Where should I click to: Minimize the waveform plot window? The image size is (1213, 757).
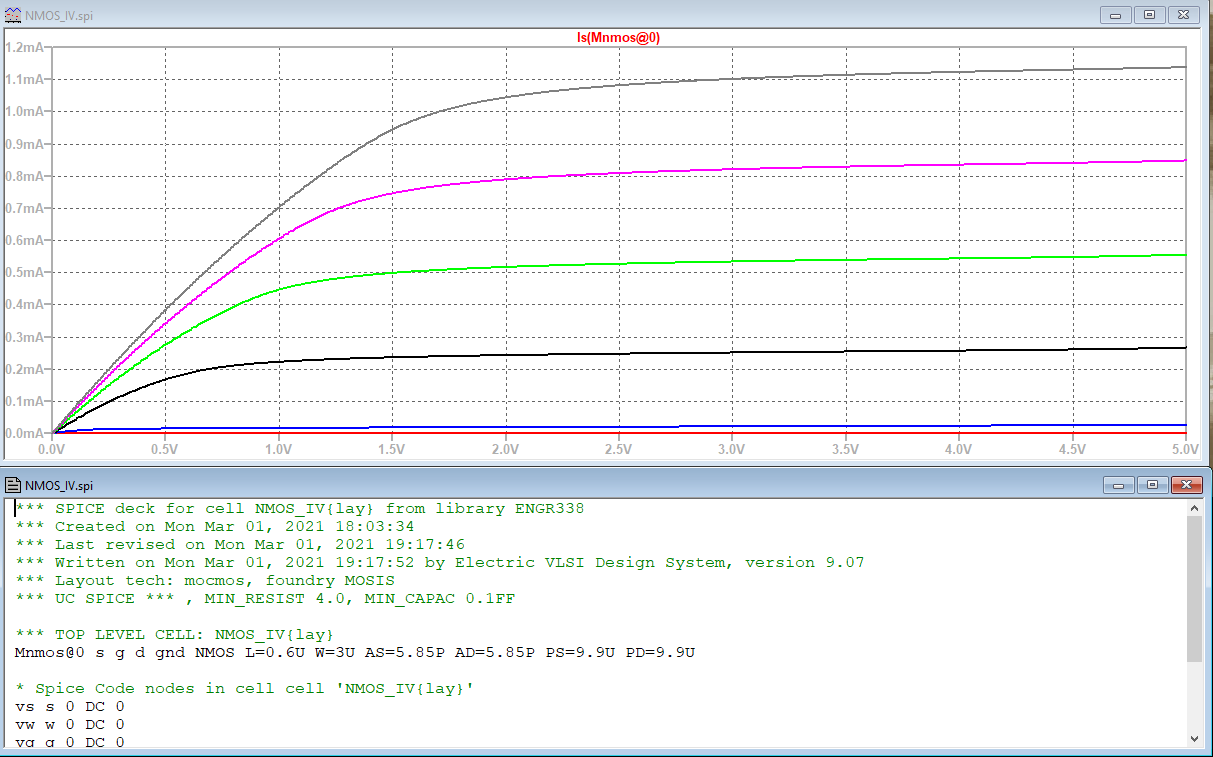(1116, 15)
